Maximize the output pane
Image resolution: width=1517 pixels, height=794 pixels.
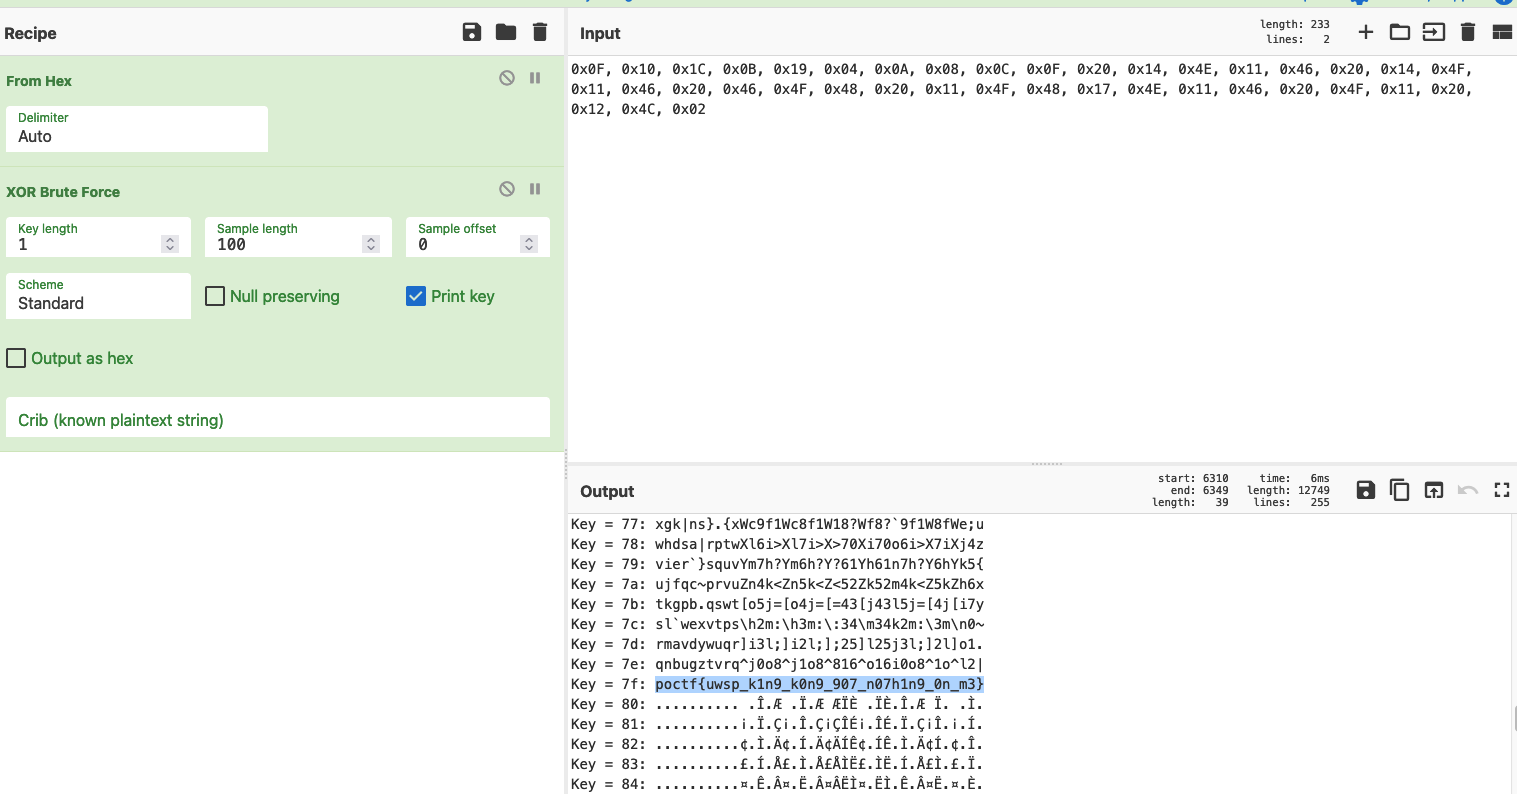(x=1501, y=490)
